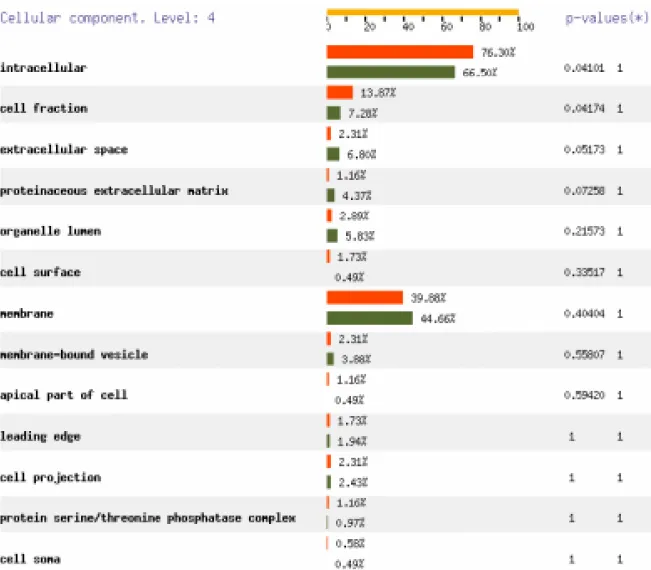Click the 1.16% value for apical part
Image resolution: width=651 pixels, height=570 pixels.
(x=351, y=380)
